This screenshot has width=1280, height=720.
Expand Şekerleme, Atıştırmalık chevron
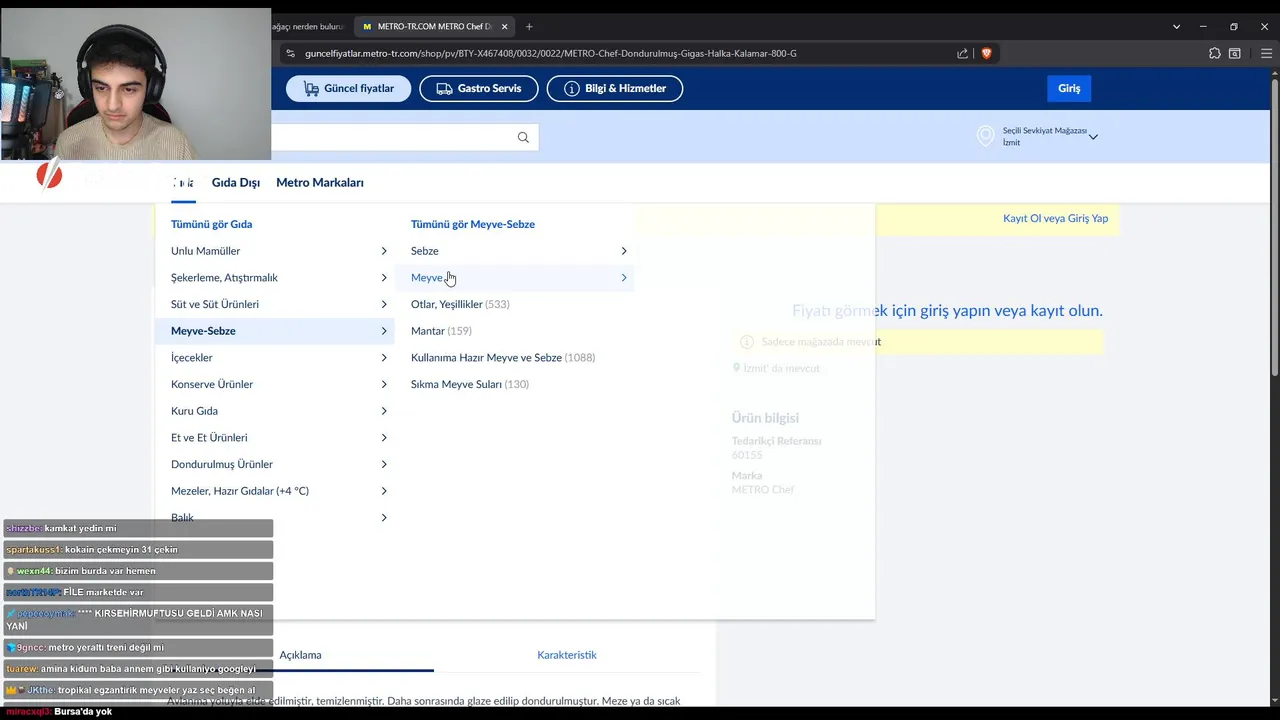[384, 278]
